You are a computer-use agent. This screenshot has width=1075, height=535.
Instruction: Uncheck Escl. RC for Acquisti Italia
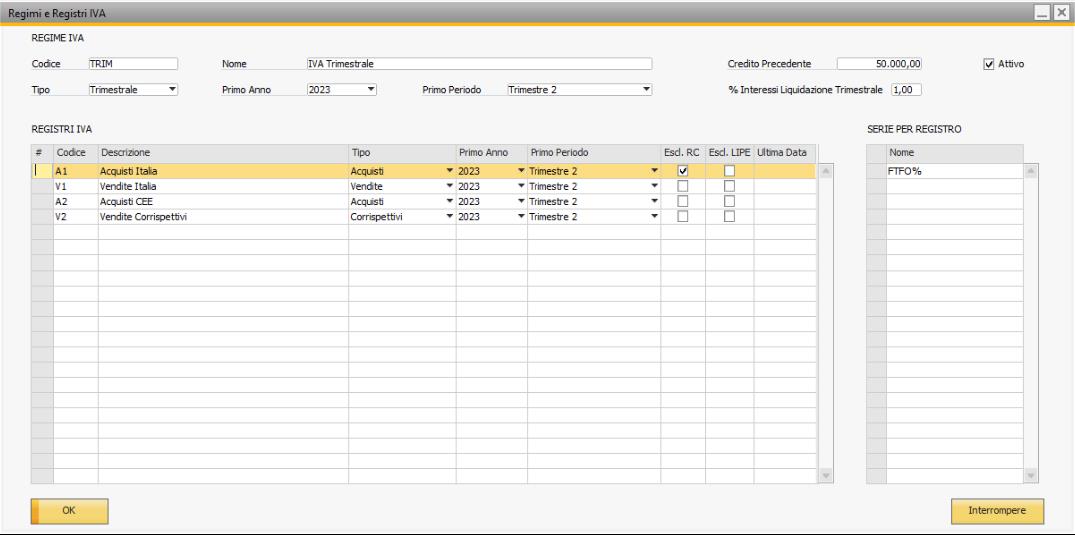point(683,171)
